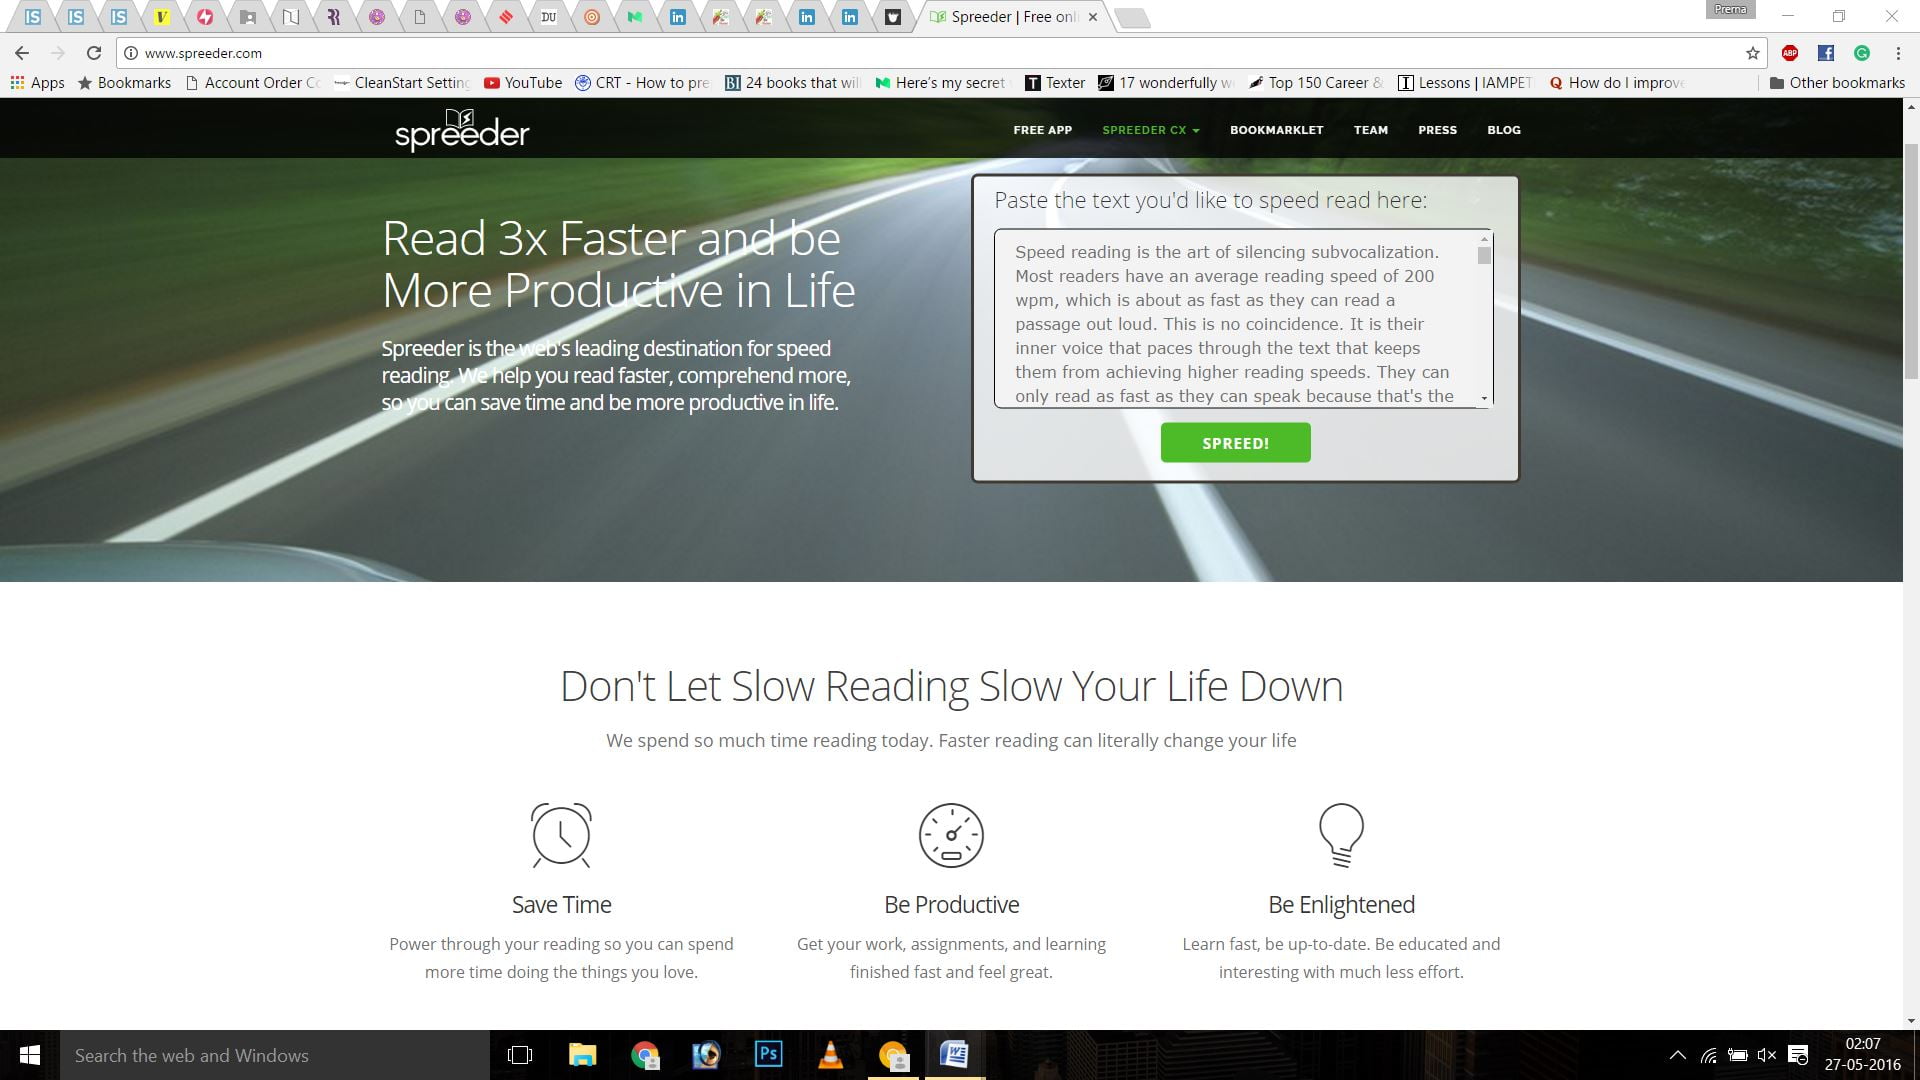Click the Spreeder logo
Image resolution: width=1920 pixels, height=1080 pixels.
pos(462,131)
